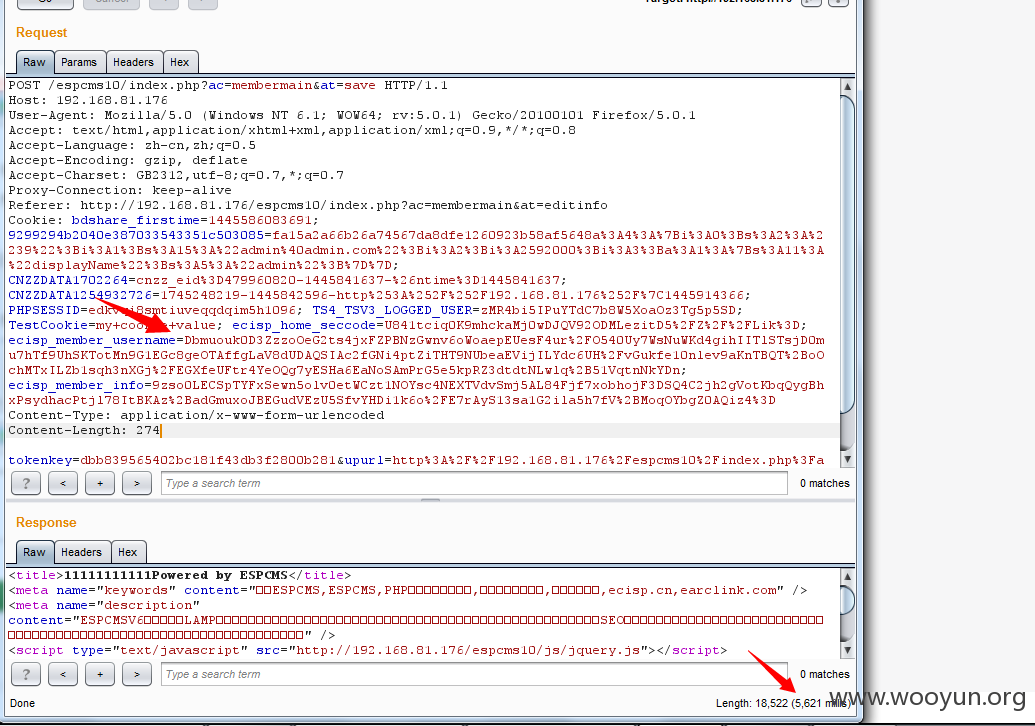Focus the response search term field
Screen dimensions: 1035x726
pos(474,675)
